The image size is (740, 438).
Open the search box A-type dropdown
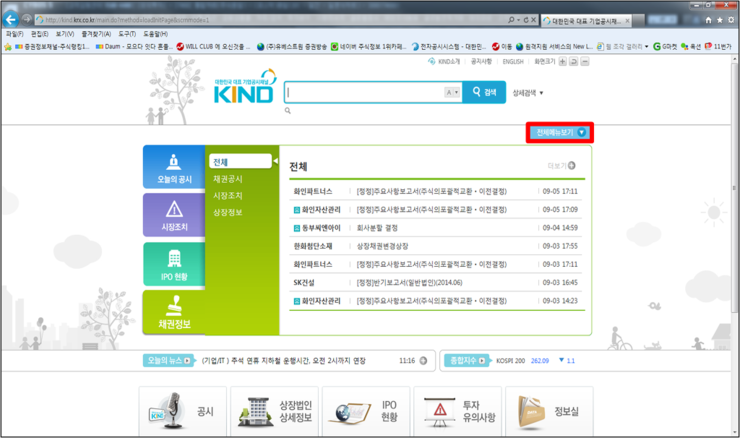pos(452,93)
